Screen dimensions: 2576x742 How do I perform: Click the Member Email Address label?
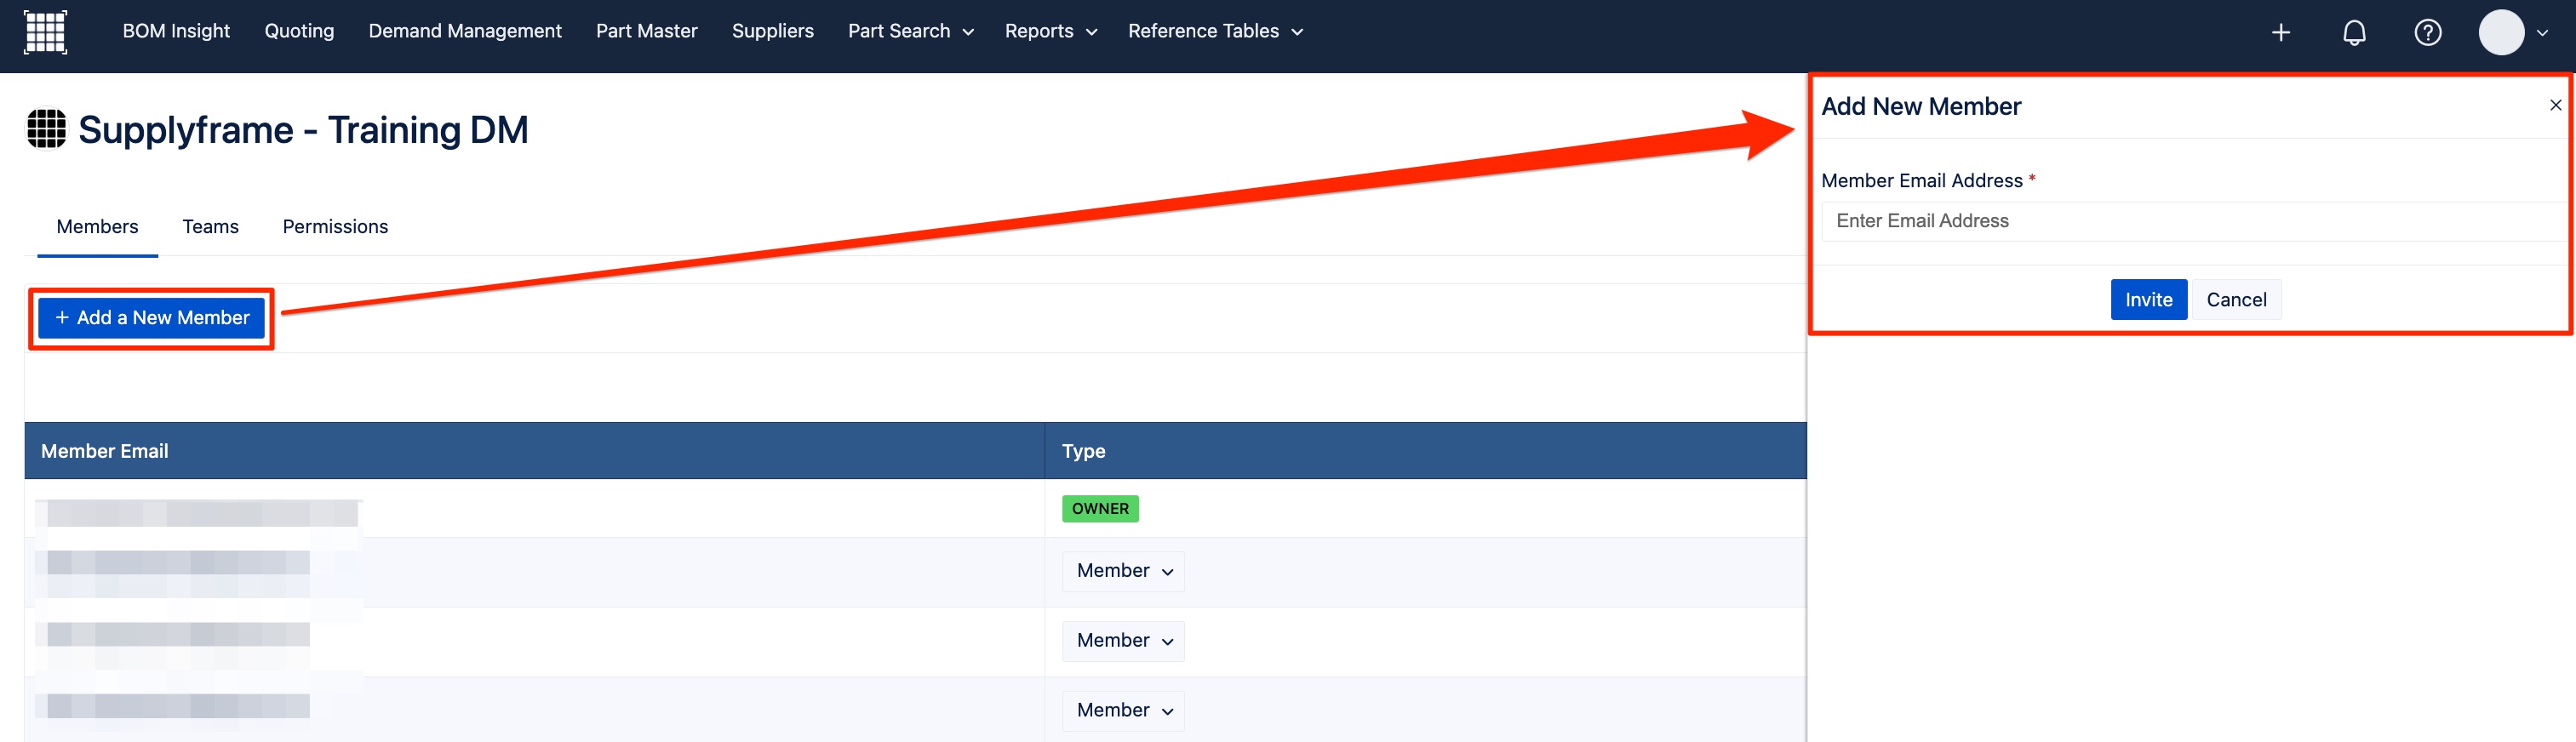pyautogui.click(x=1921, y=181)
